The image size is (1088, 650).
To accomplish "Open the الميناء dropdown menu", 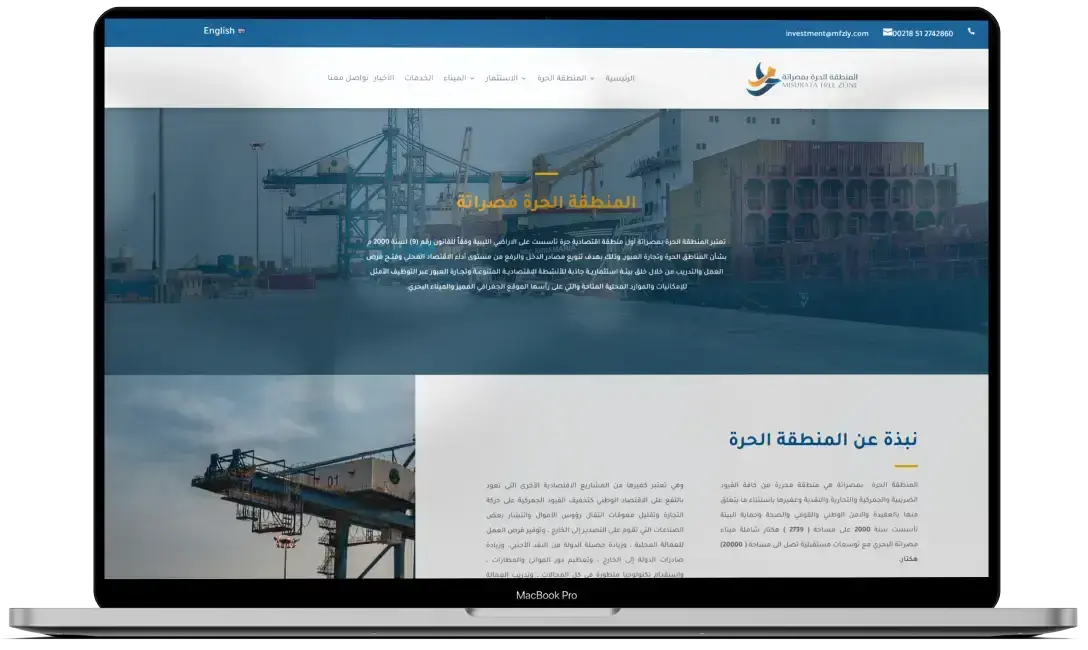I will pos(459,78).
